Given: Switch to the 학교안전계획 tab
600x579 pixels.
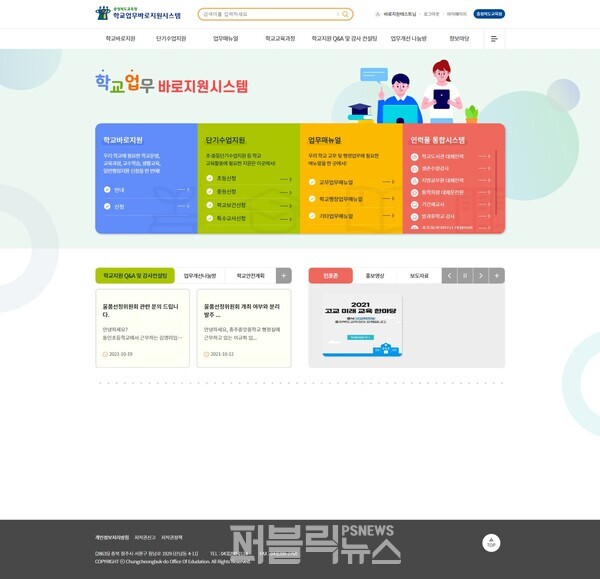Looking at the screenshot, I should 251,276.
